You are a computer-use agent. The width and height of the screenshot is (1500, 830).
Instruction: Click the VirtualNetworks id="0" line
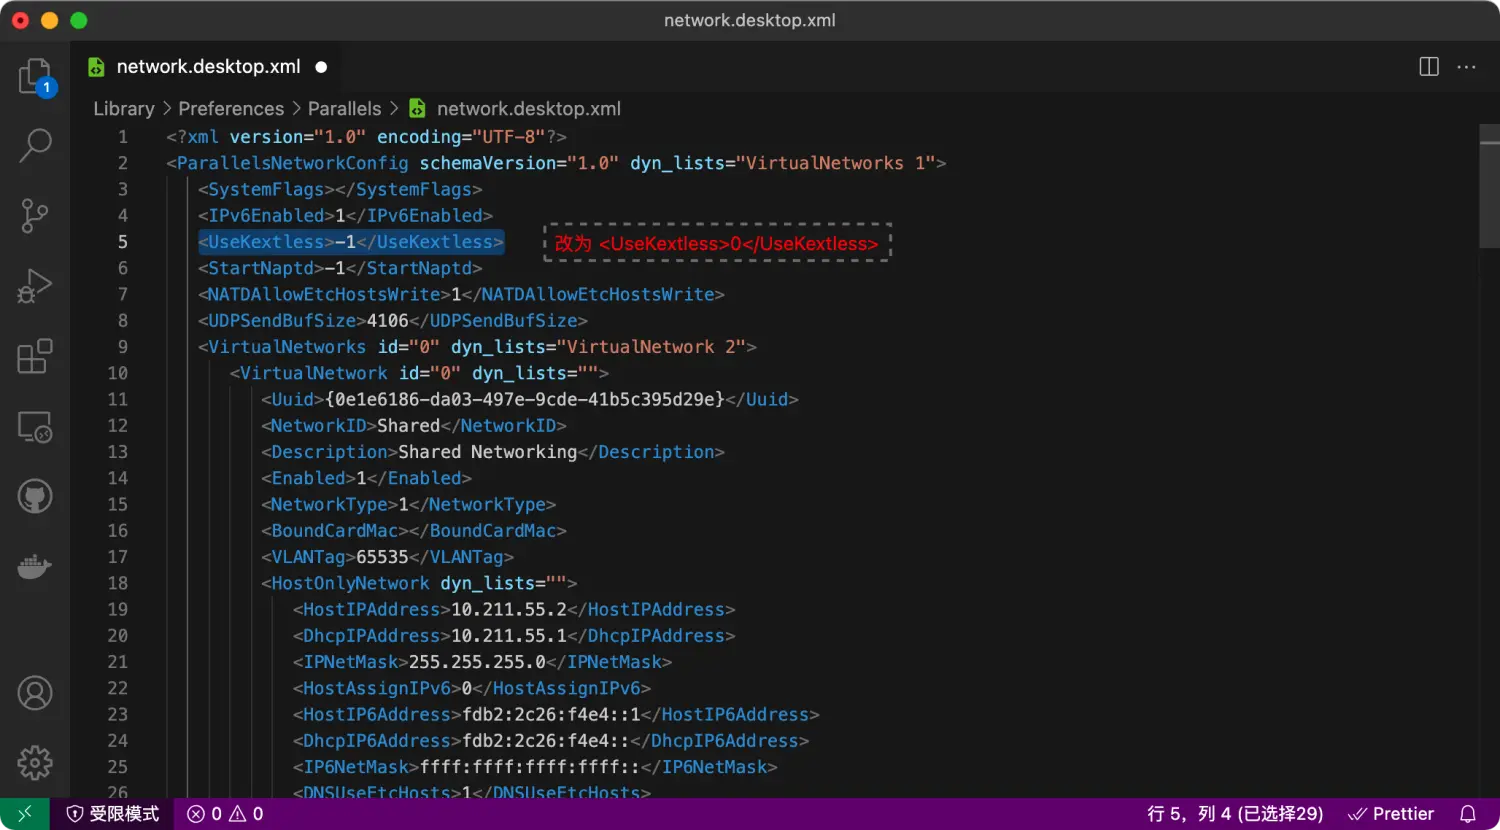(477, 347)
